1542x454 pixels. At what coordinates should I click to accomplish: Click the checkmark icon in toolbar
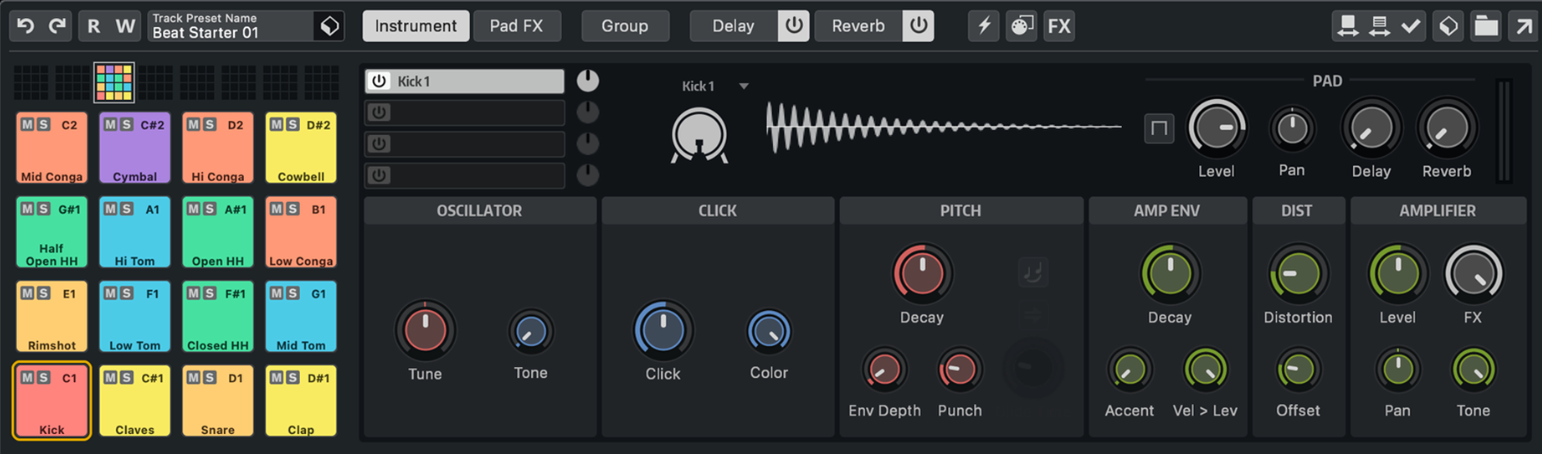tap(1411, 26)
